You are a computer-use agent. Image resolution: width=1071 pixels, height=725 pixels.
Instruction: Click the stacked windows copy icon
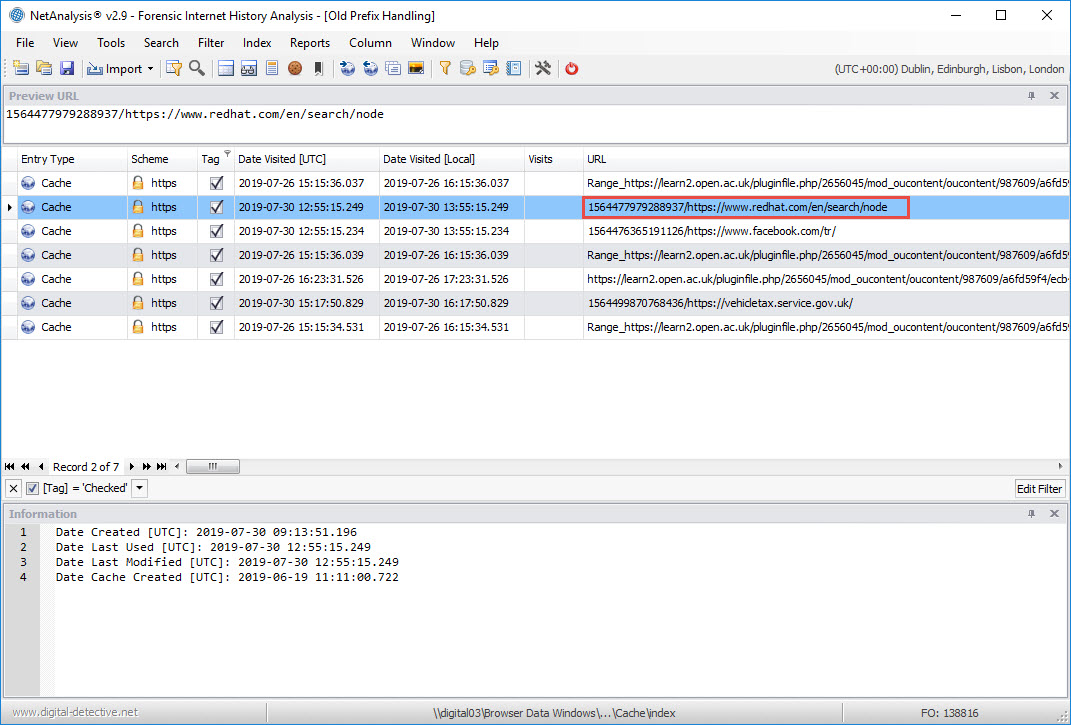click(x=393, y=68)
